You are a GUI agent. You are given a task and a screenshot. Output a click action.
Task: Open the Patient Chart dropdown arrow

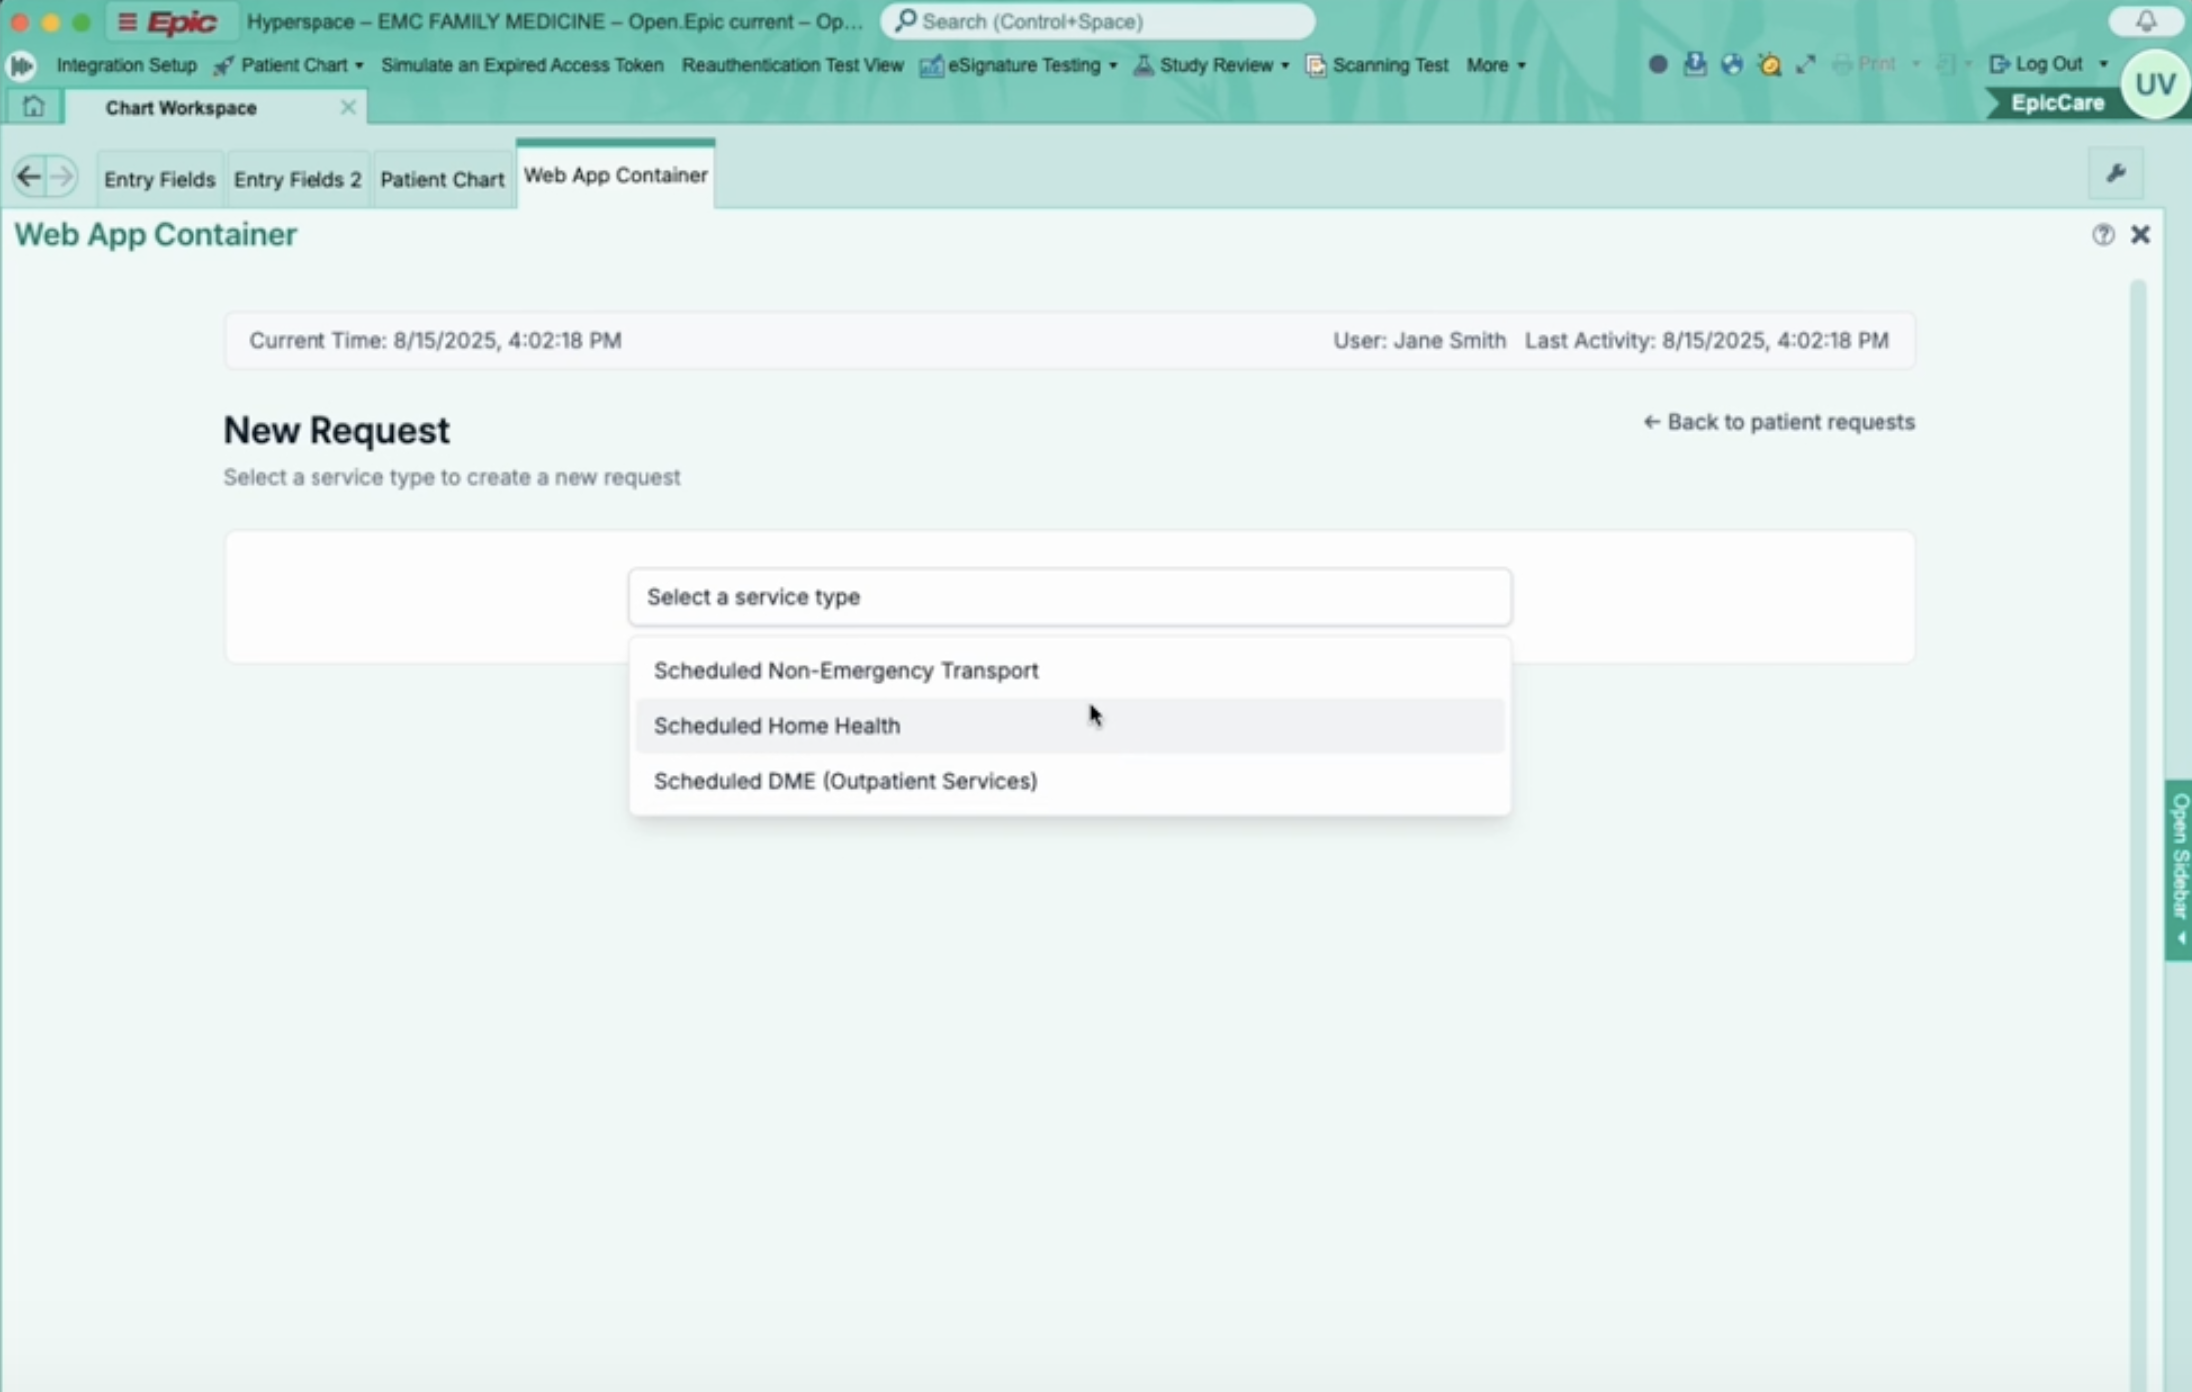pos(359,65)
